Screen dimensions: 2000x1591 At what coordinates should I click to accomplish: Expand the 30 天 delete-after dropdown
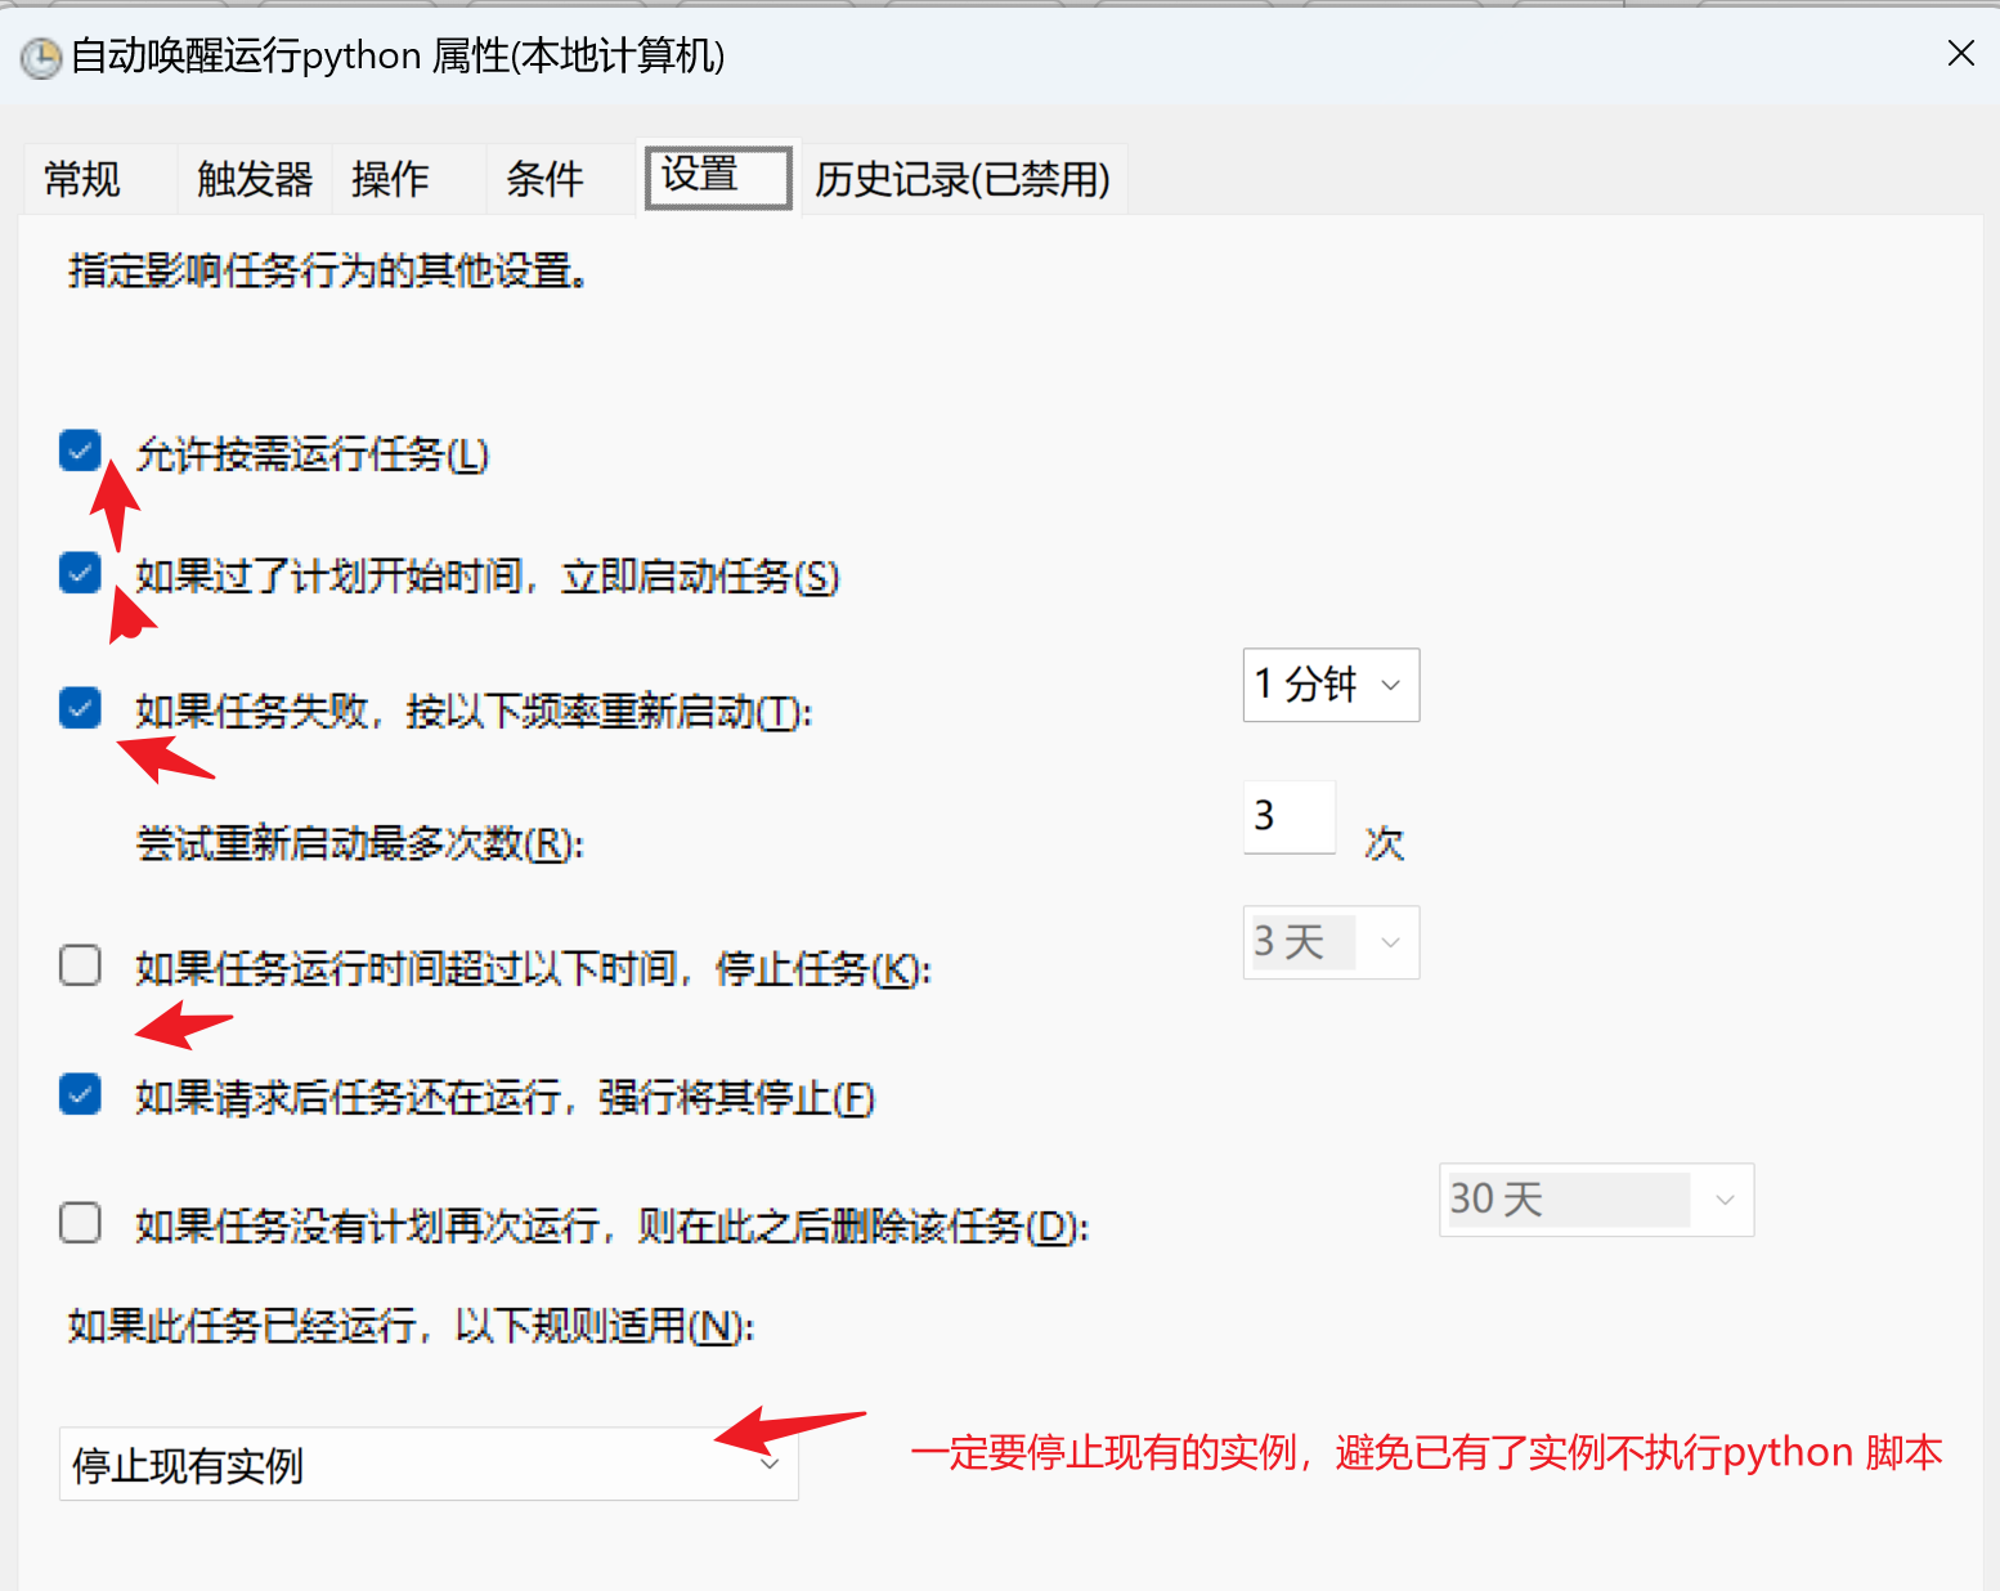click(x=1596, y=1199)
